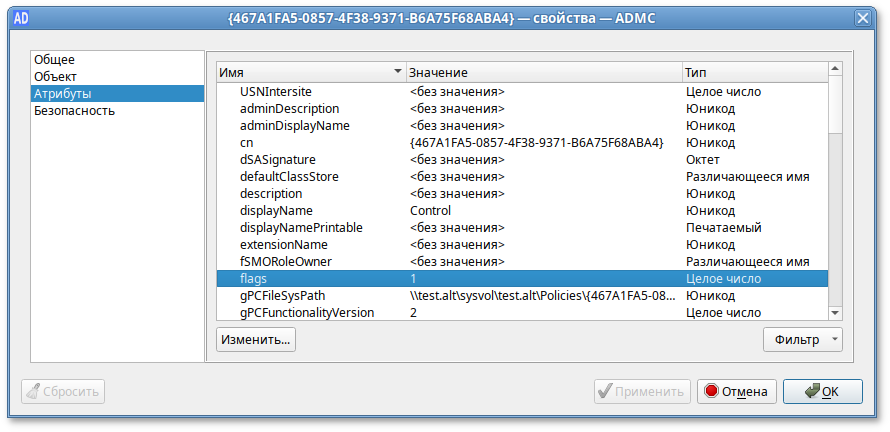Close the properties dialog window
This screenshot has height=432, width=890.
point(862,18)
